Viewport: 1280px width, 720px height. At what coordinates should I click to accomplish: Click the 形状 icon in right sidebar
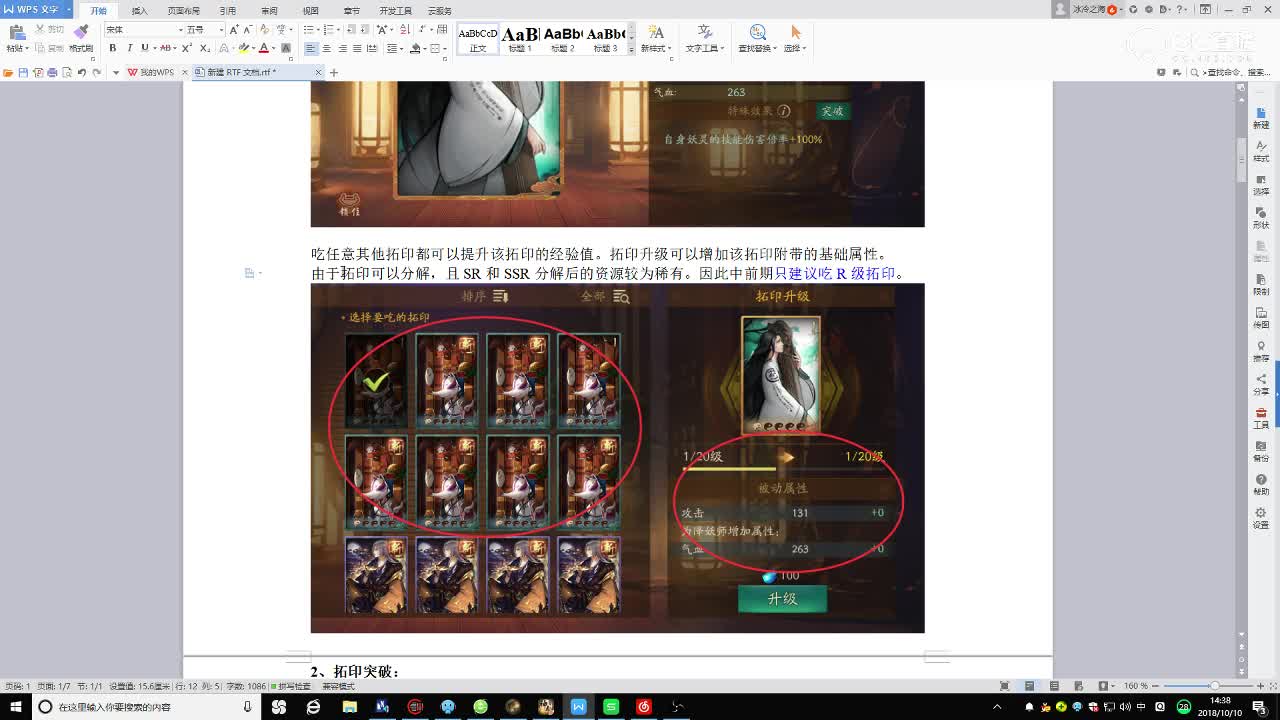(1261, 218)
